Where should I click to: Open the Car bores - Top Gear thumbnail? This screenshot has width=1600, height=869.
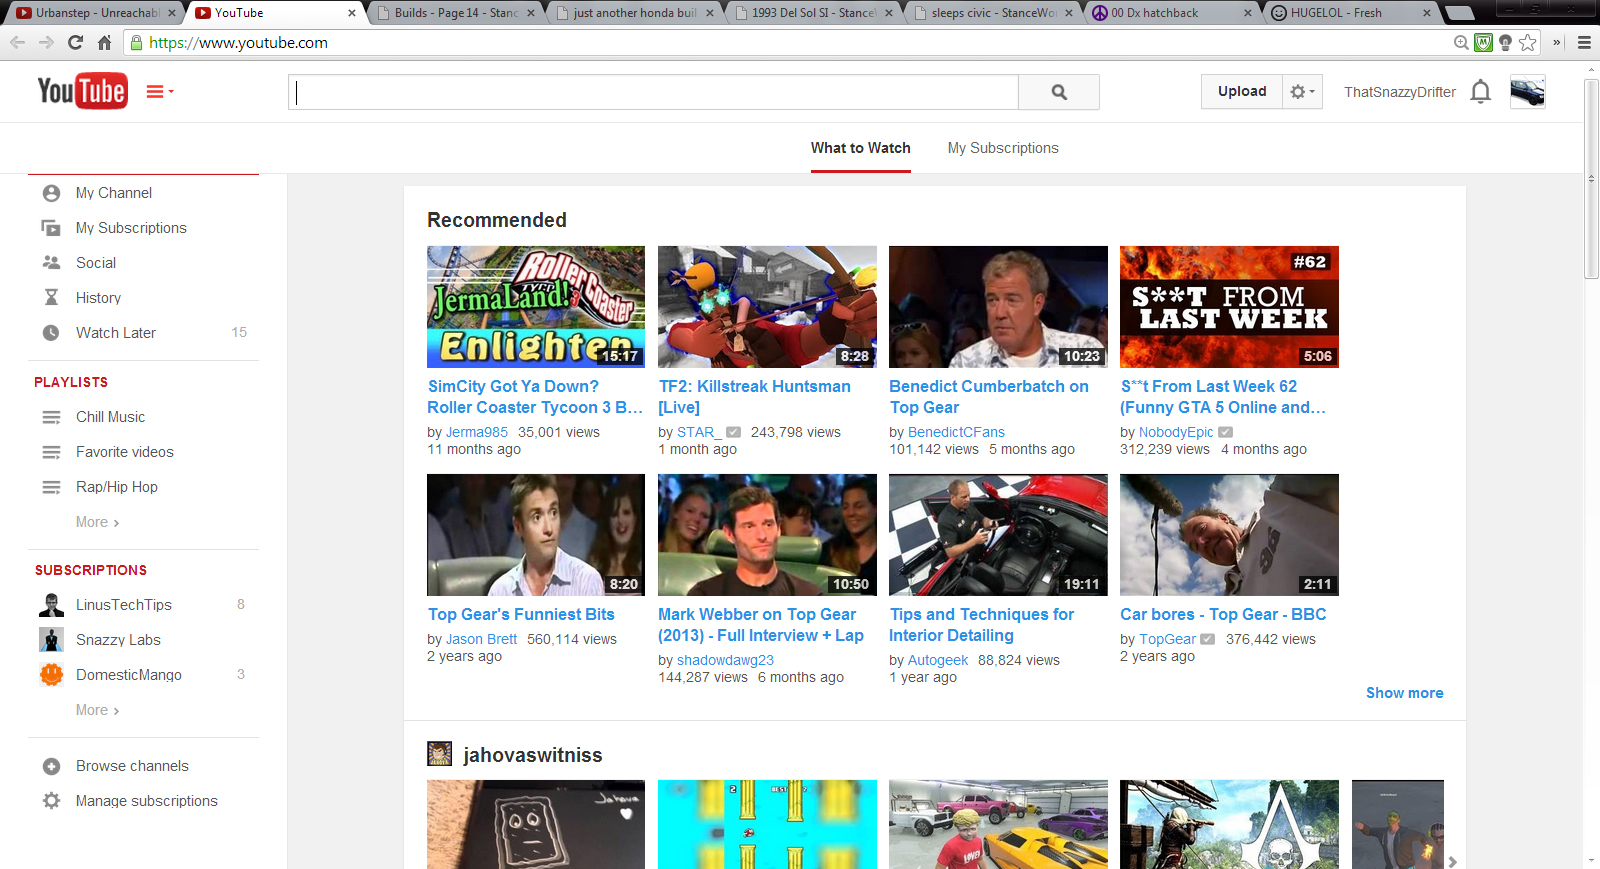1229,535
